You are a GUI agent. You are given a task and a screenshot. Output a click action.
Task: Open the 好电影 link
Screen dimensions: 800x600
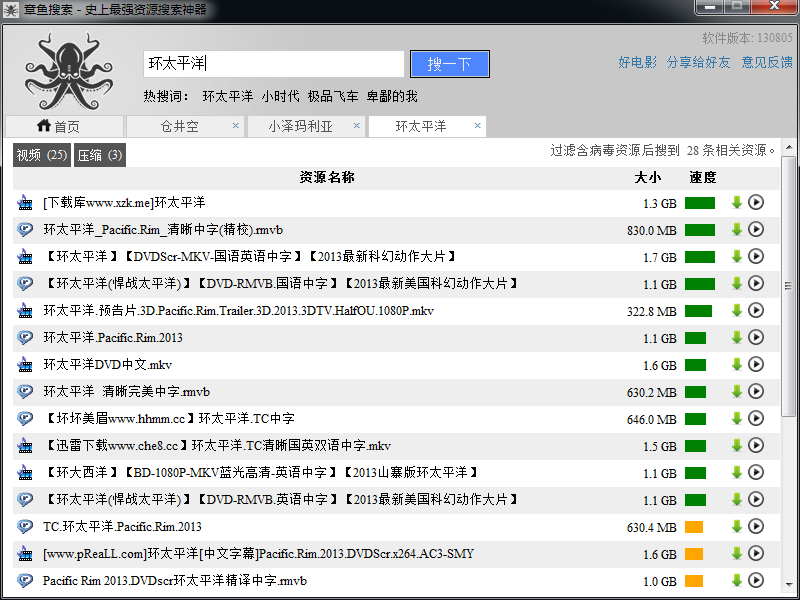click(x=637, y=62)
